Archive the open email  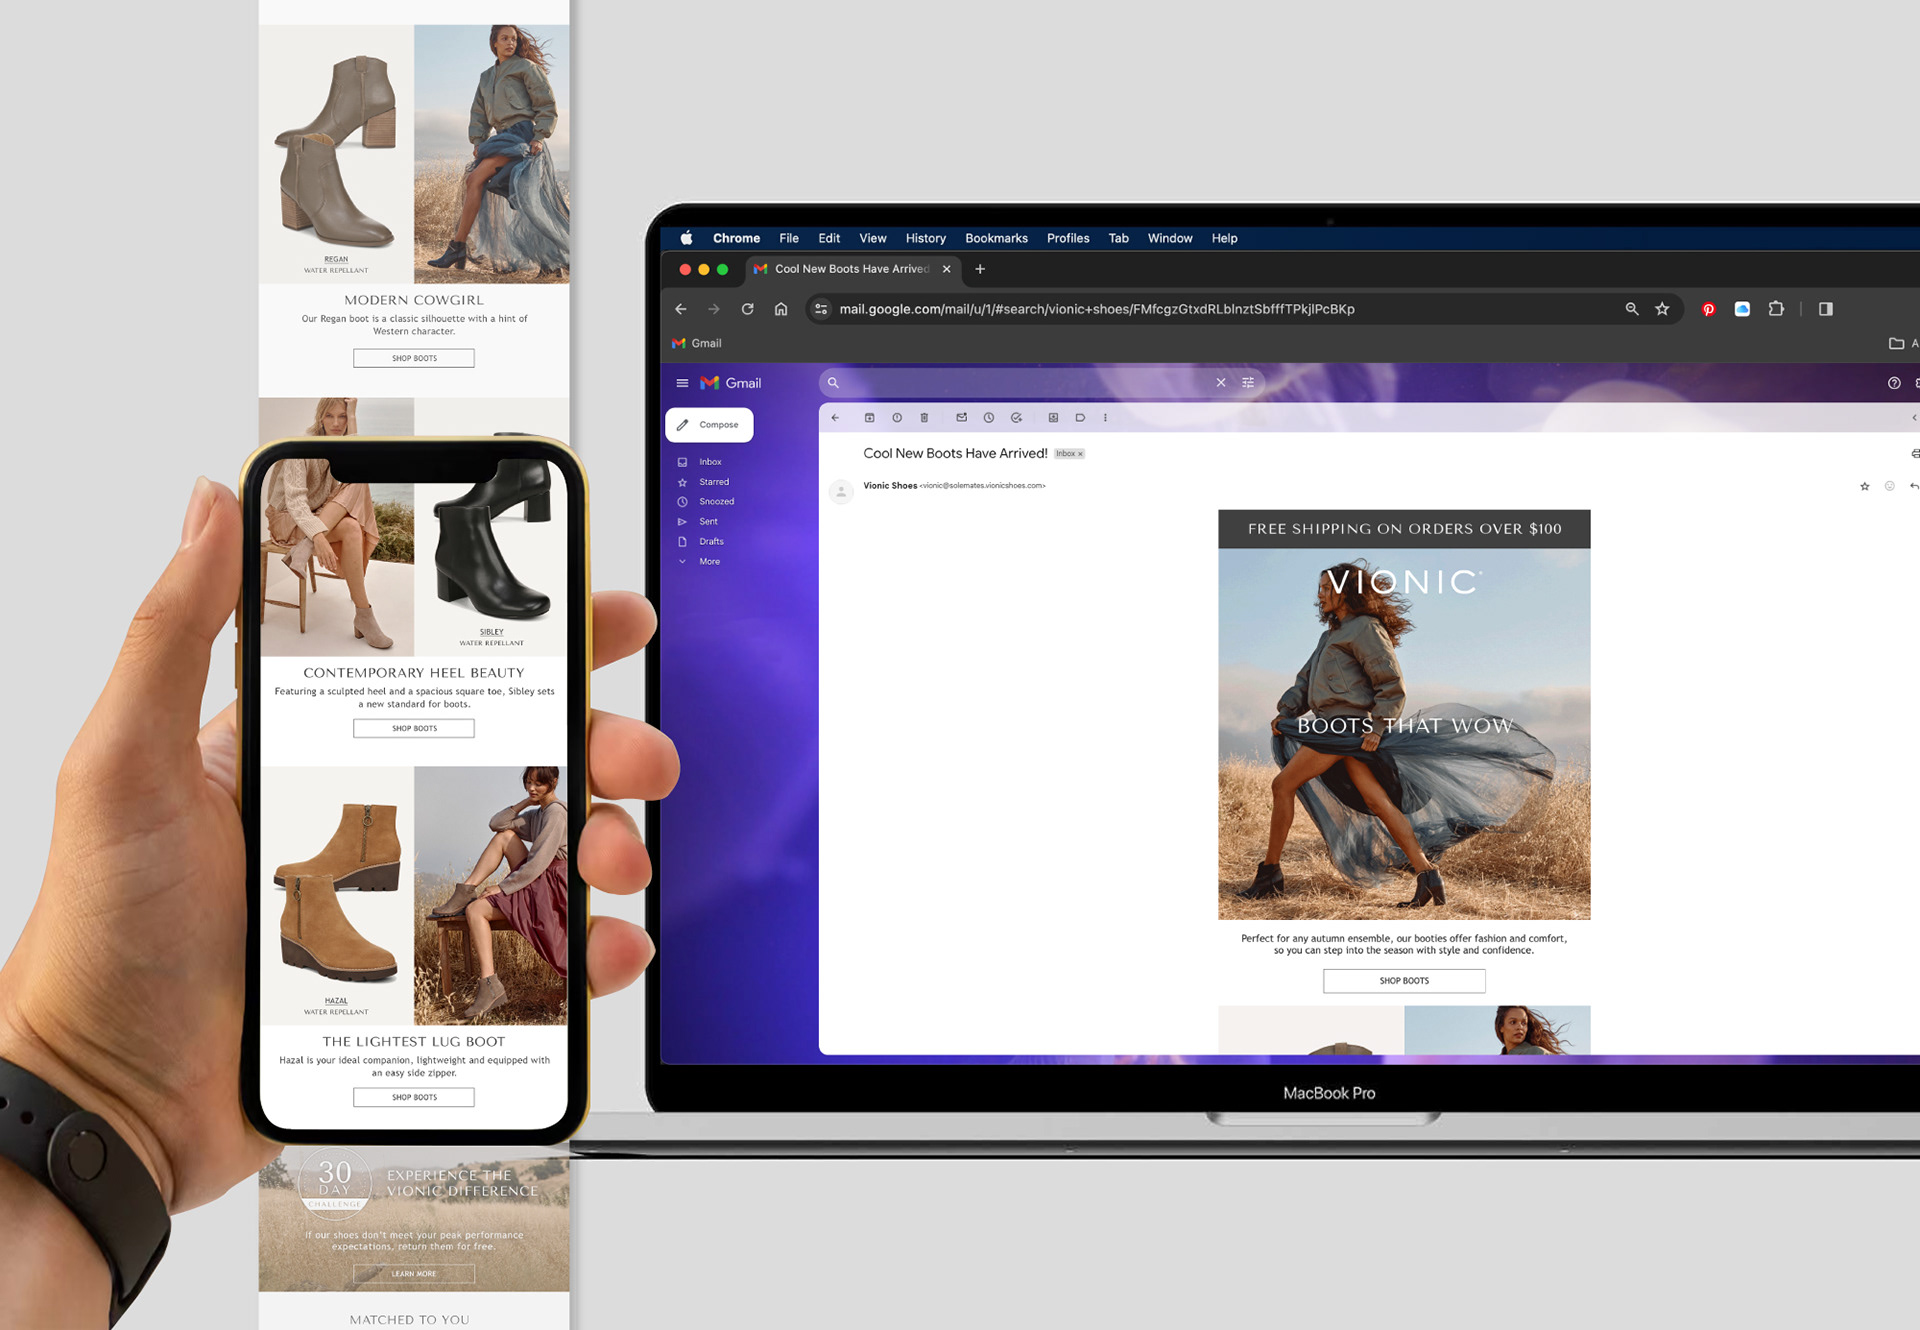[x=869, y=418]
